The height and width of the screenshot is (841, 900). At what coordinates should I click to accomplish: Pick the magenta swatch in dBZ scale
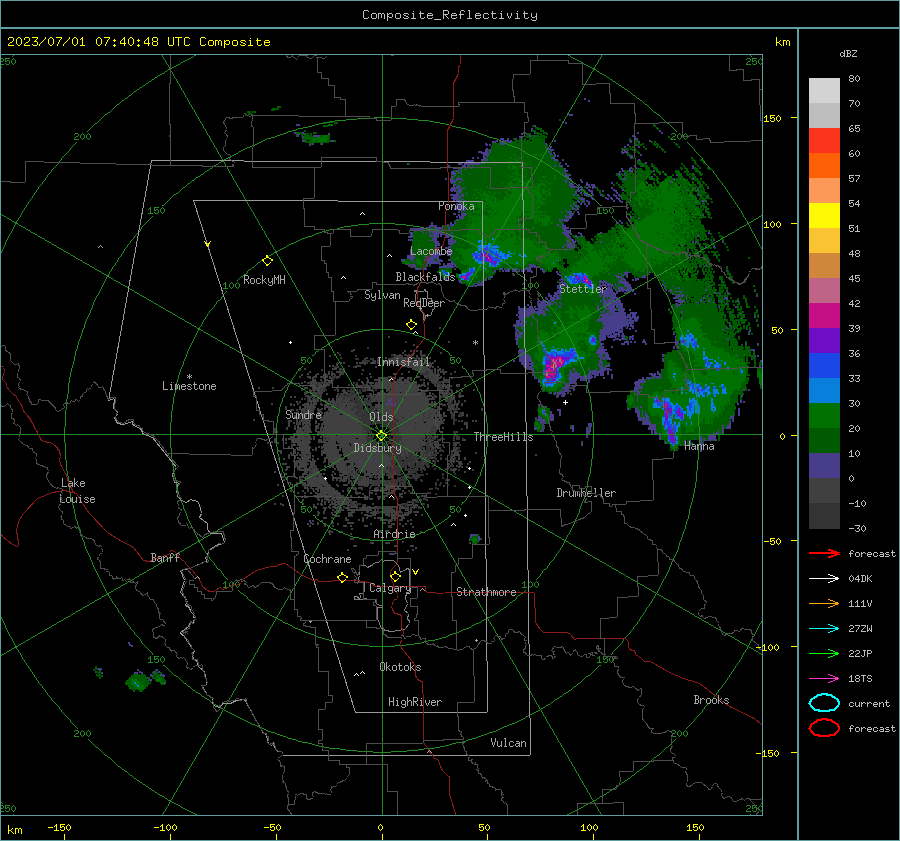(824, 316)
